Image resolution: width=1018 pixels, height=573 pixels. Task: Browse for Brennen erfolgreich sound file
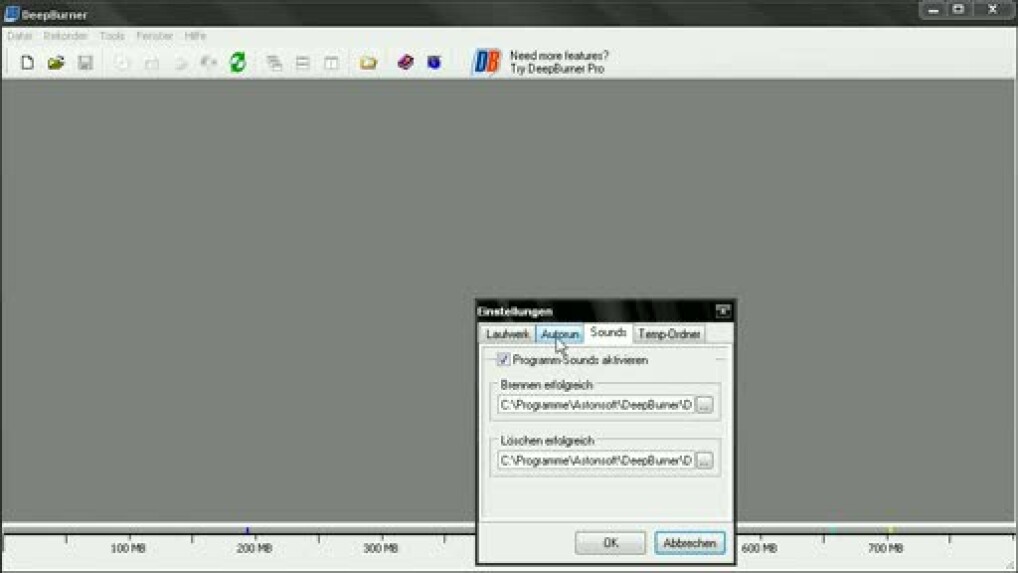coord(704,405)
